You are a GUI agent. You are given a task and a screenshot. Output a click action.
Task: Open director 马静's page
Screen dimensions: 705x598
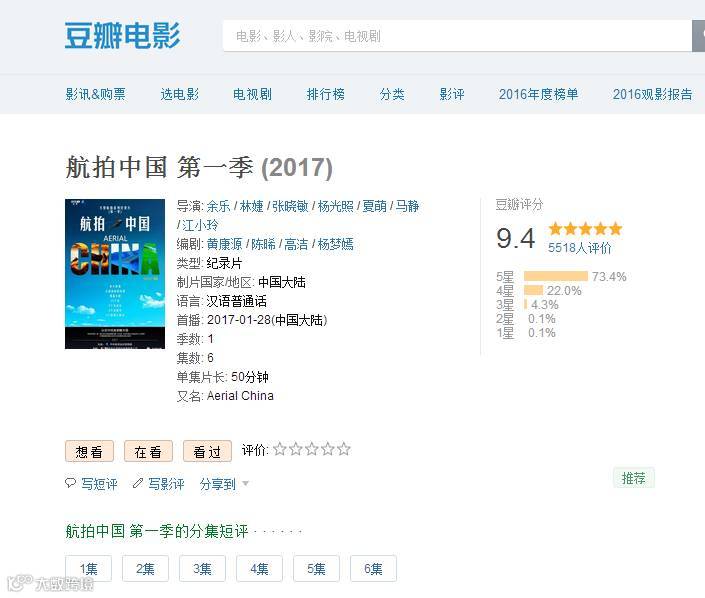[407, 206]
